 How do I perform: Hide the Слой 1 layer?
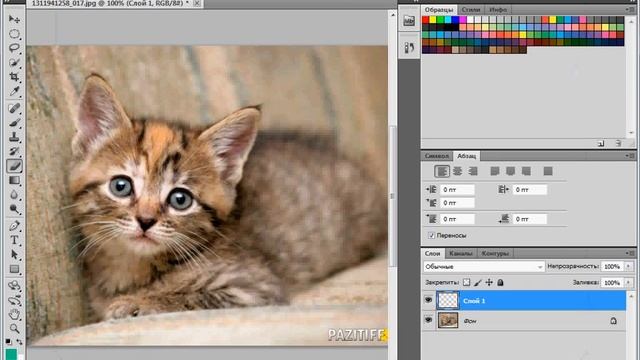pyautogui.click(x=428, y=300)
